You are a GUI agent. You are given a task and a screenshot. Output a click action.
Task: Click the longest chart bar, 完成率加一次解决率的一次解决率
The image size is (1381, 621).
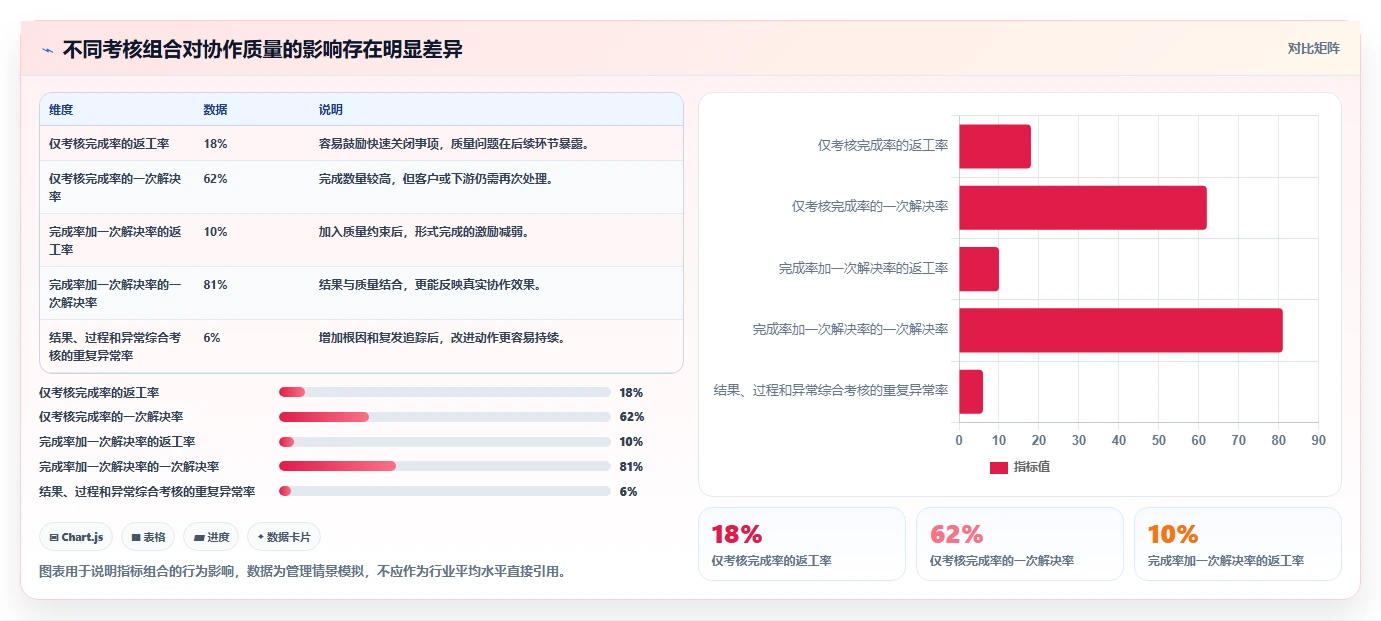[1121, 330]
